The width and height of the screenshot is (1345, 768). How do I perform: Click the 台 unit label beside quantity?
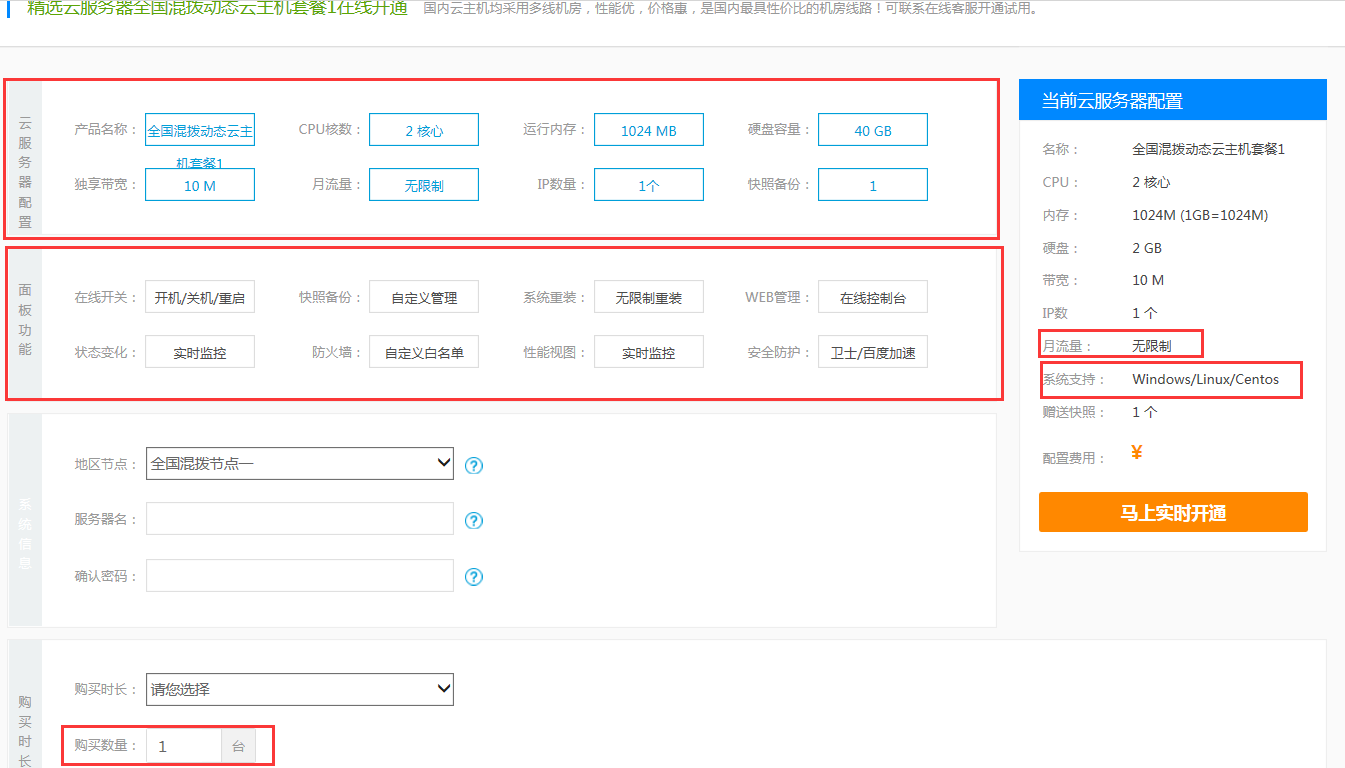coord(238,746)
